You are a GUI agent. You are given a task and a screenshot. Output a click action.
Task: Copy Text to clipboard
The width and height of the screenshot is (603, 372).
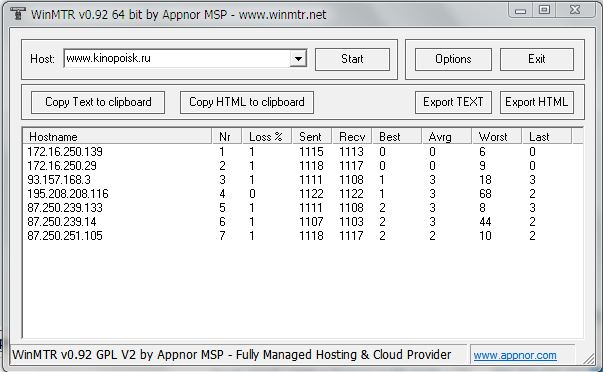click(x=98, y=102)
